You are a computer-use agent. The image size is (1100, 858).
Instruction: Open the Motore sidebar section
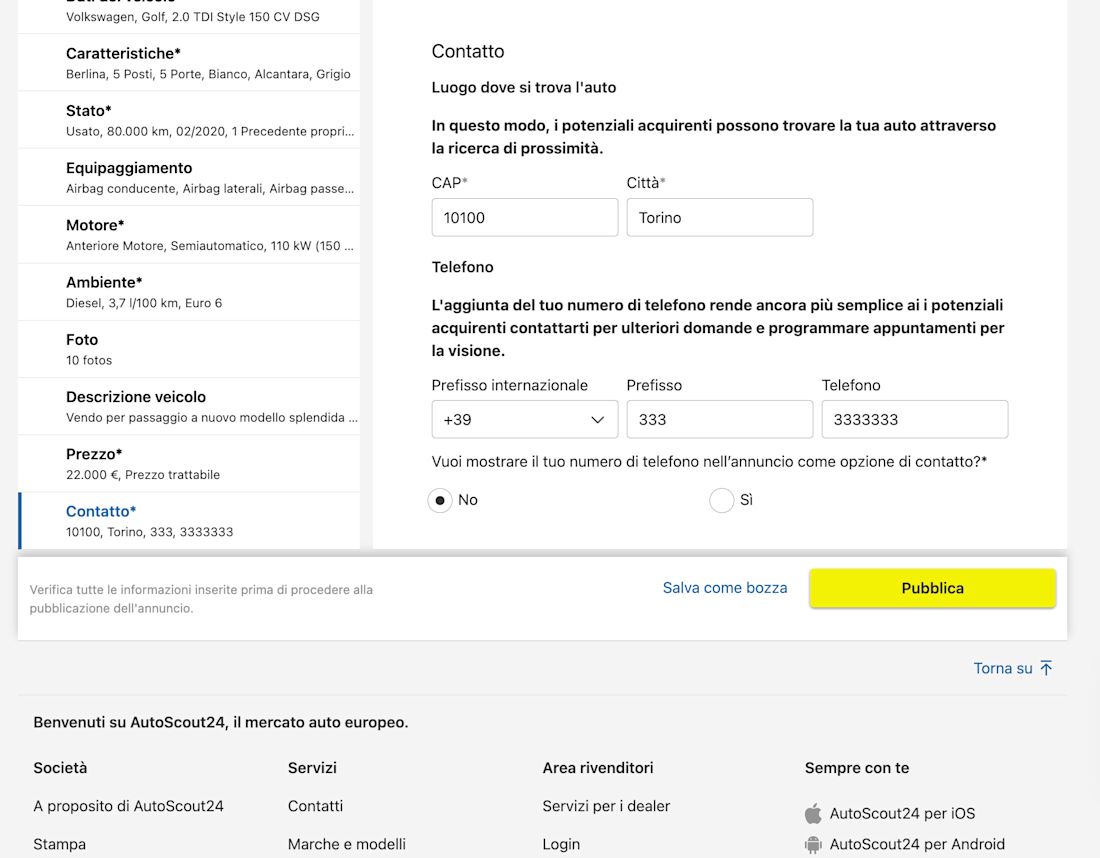pyautogui.click(x=188, y=234)
